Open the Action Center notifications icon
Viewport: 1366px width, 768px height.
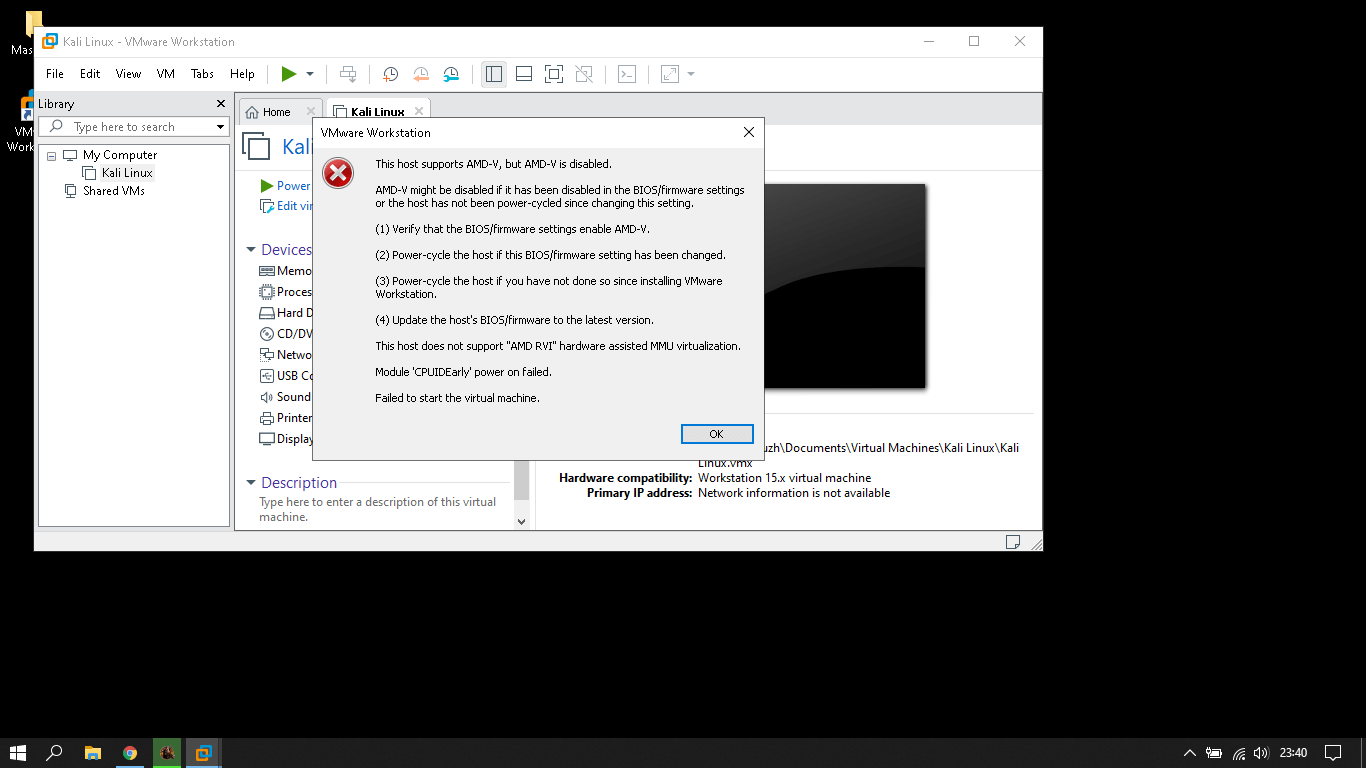pyautogui.click(x=1333, y=753)
